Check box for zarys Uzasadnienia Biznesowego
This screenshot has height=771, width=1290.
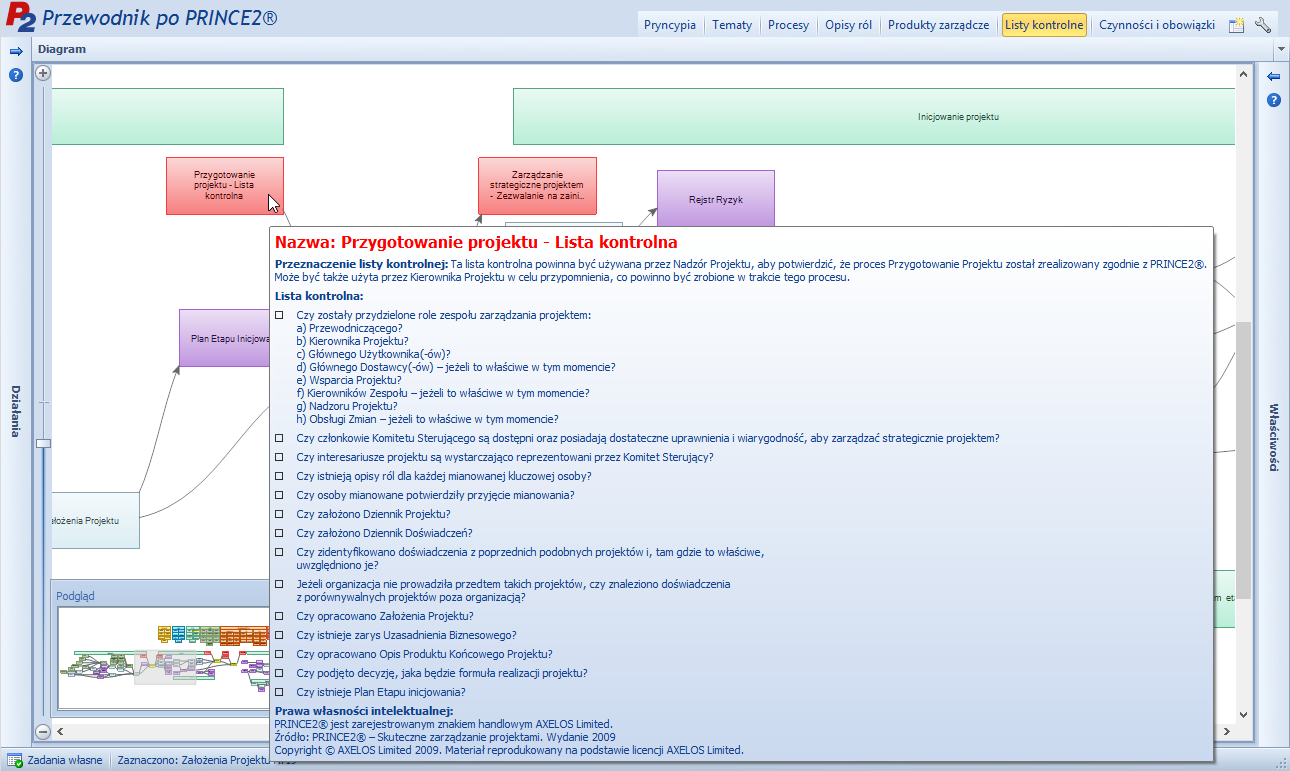(x=279, y=635)
